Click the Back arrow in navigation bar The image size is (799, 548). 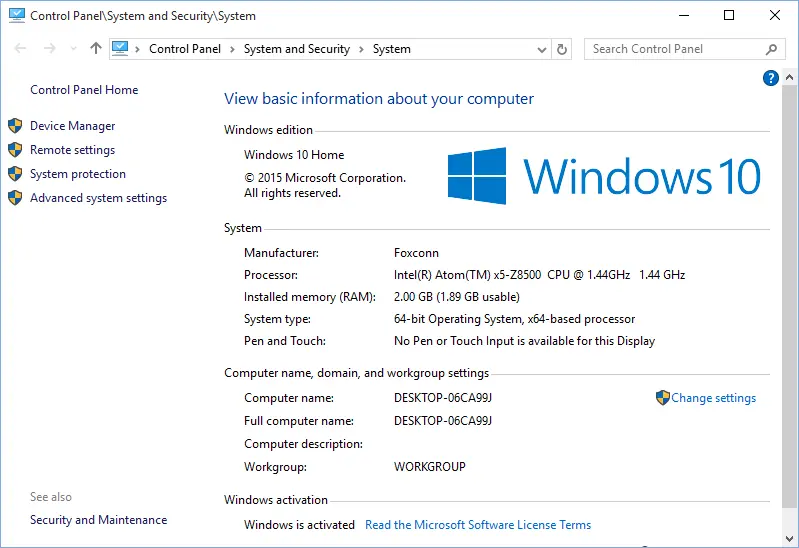tap(21, 49)
